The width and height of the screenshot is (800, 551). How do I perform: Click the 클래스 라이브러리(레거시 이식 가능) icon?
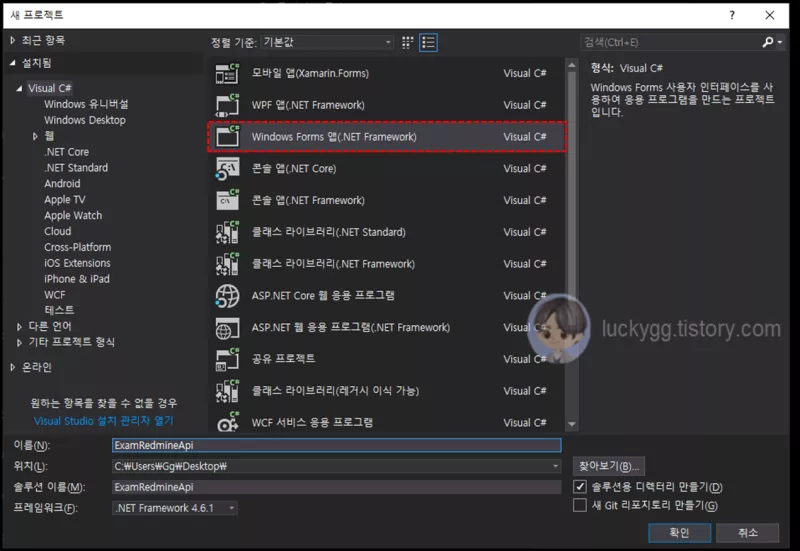tap(227, 391)
